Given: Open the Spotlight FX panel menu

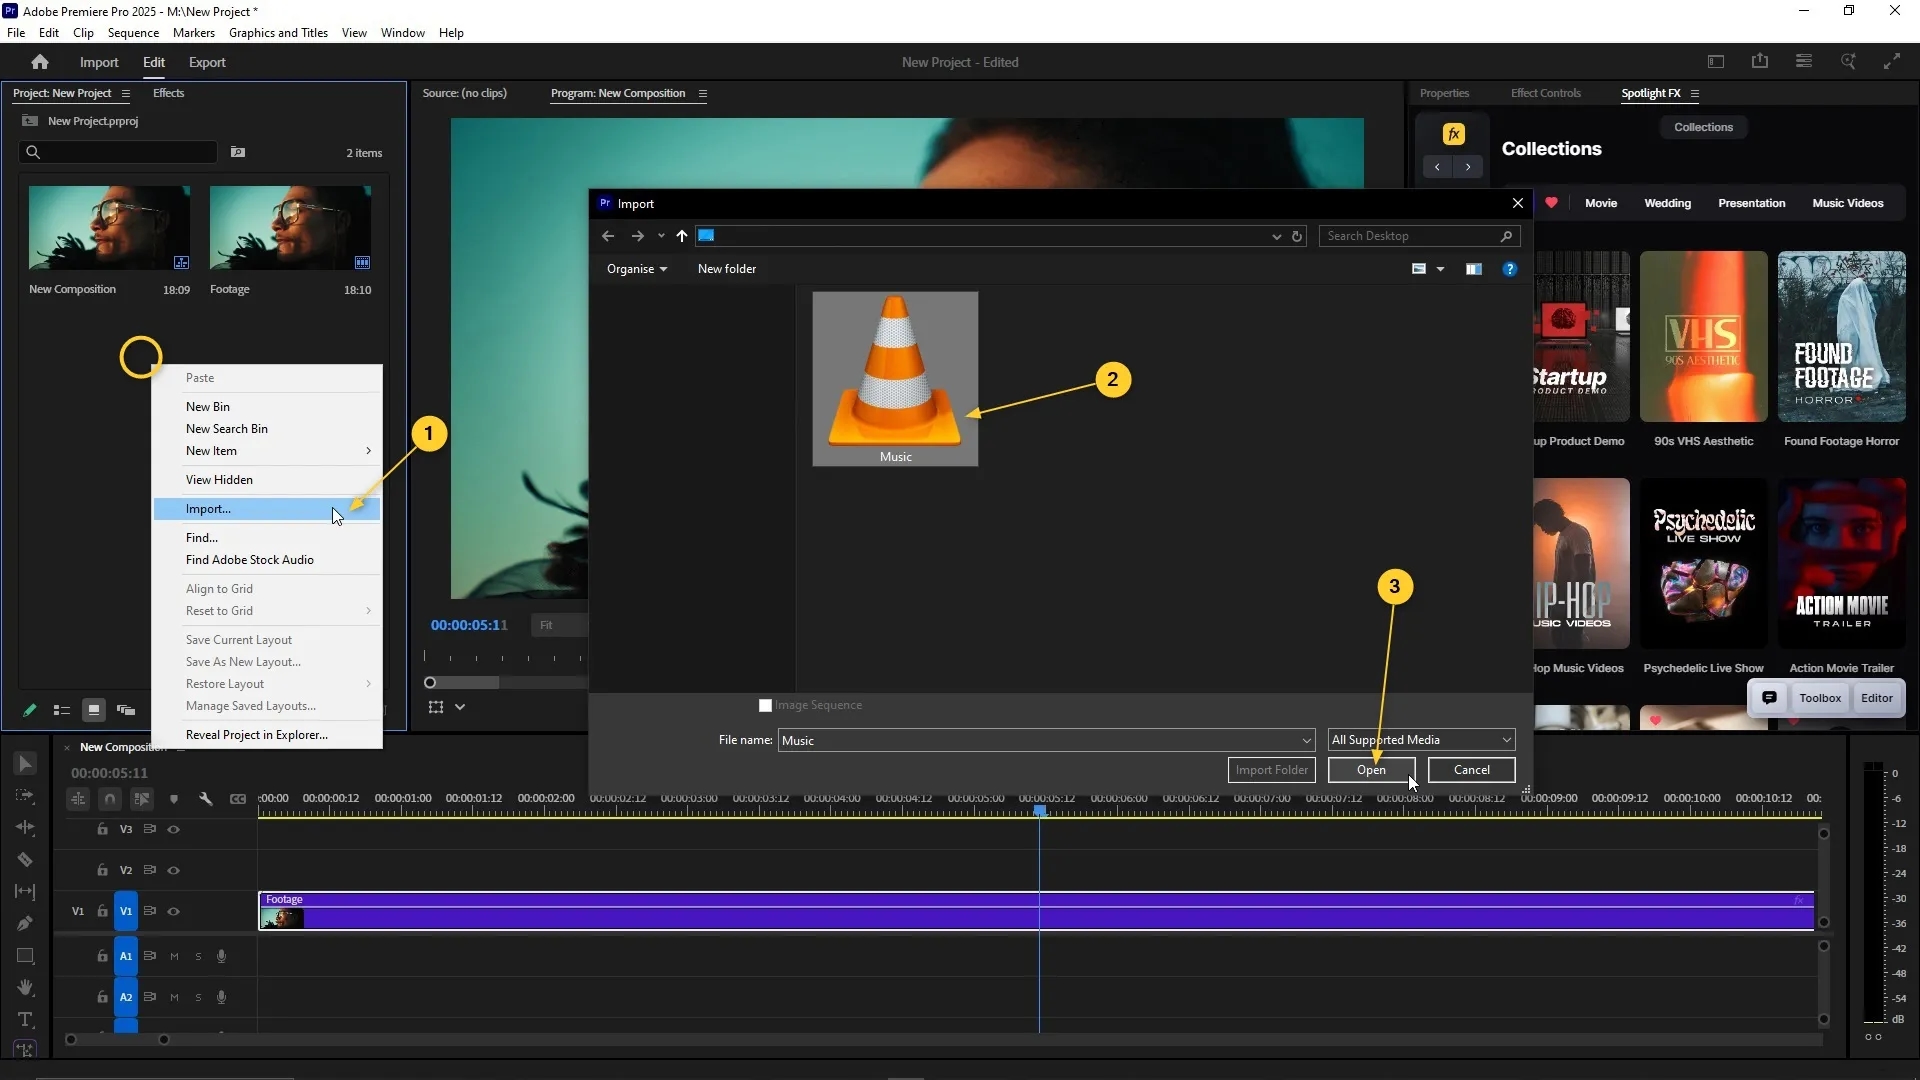Looking at the screenshot, I should [x=1695, y=94].
